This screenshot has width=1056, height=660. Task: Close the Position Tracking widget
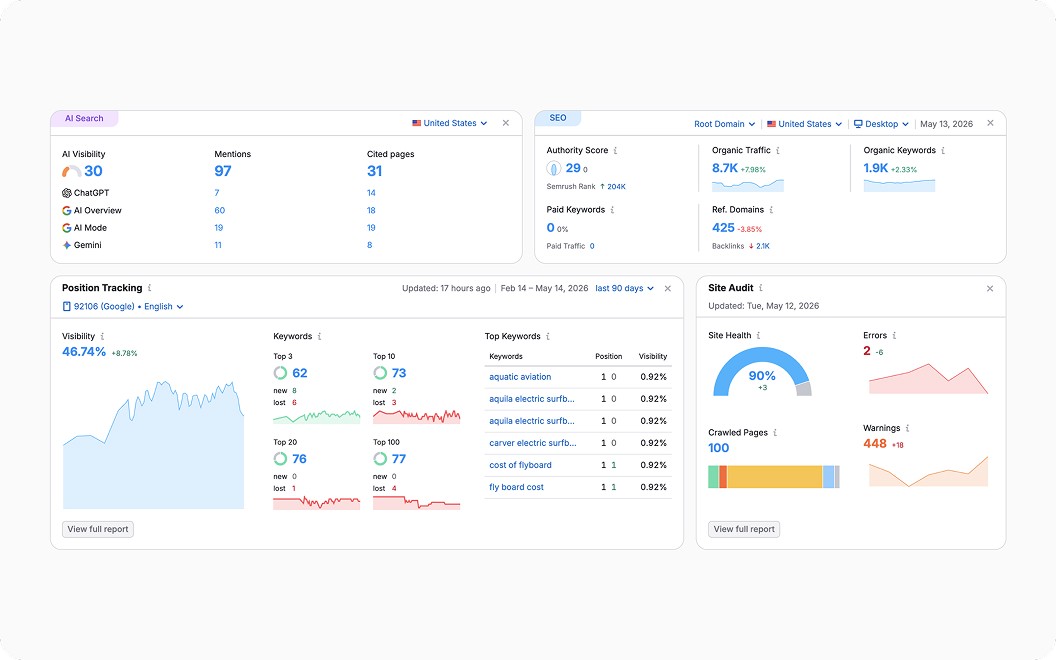(667, 288)
